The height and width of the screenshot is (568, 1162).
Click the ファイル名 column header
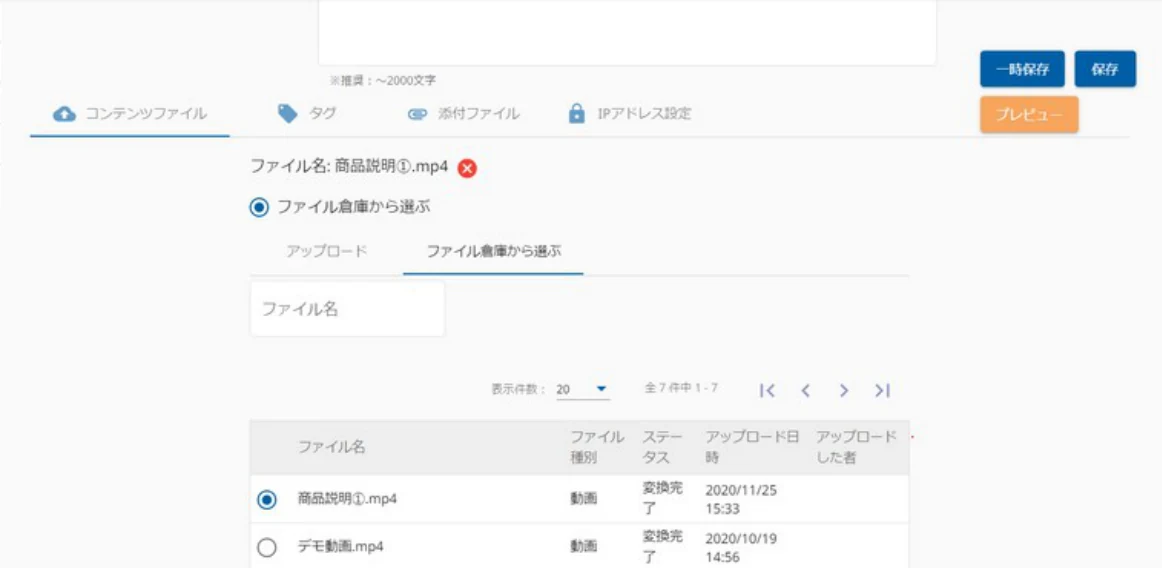[x=331, y=447]
